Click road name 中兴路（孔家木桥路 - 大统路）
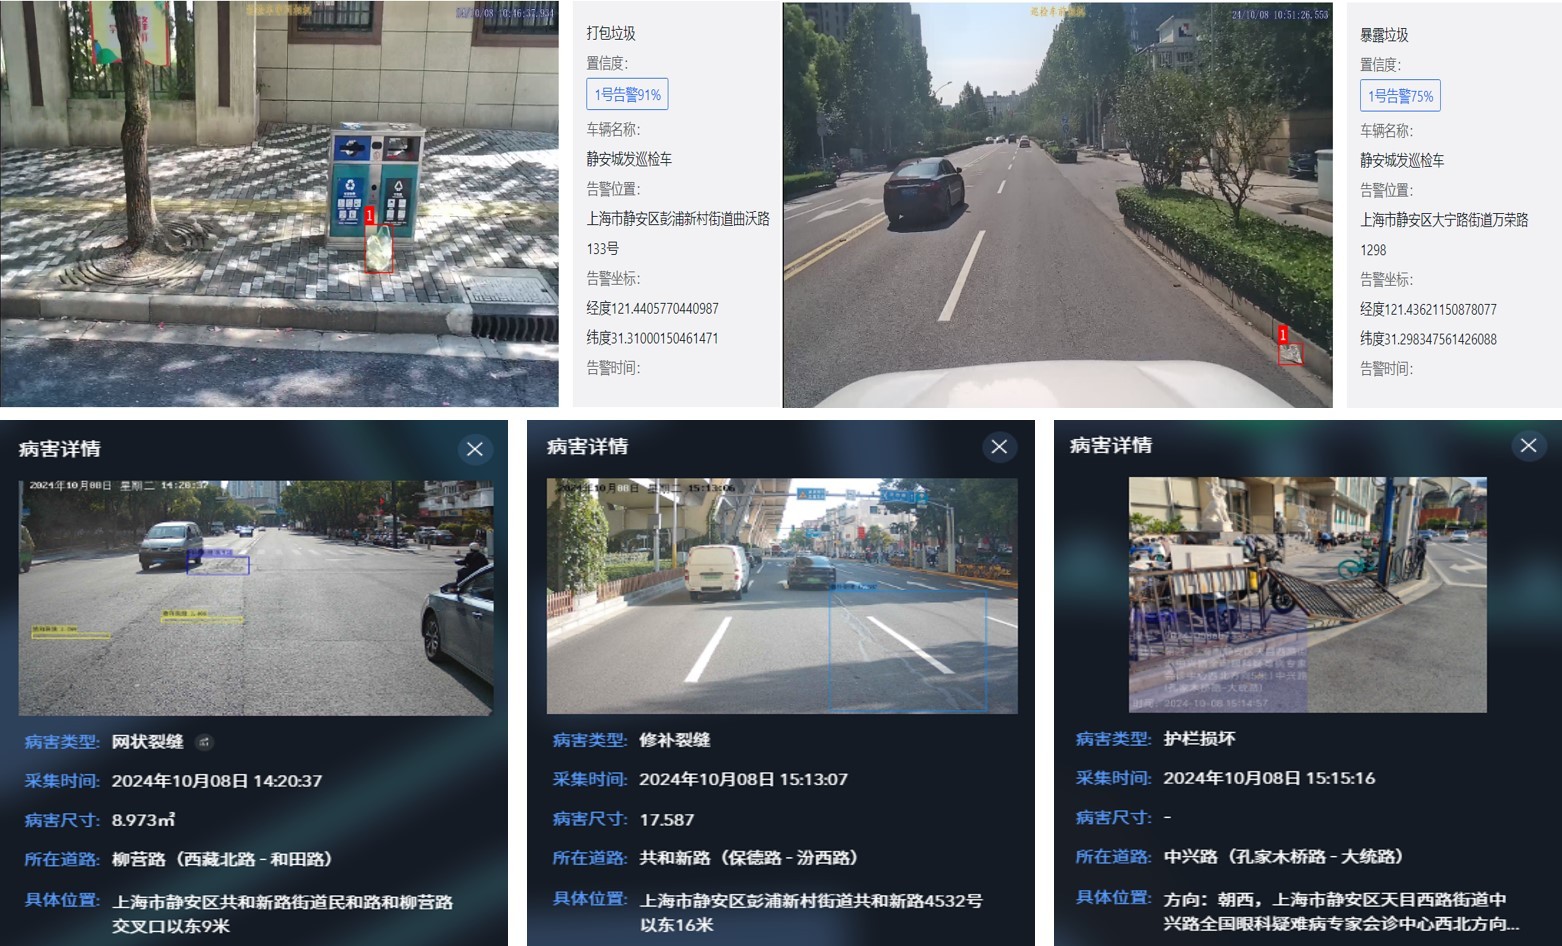Viewport: 1562px width, 946px height. [1284, 857]
